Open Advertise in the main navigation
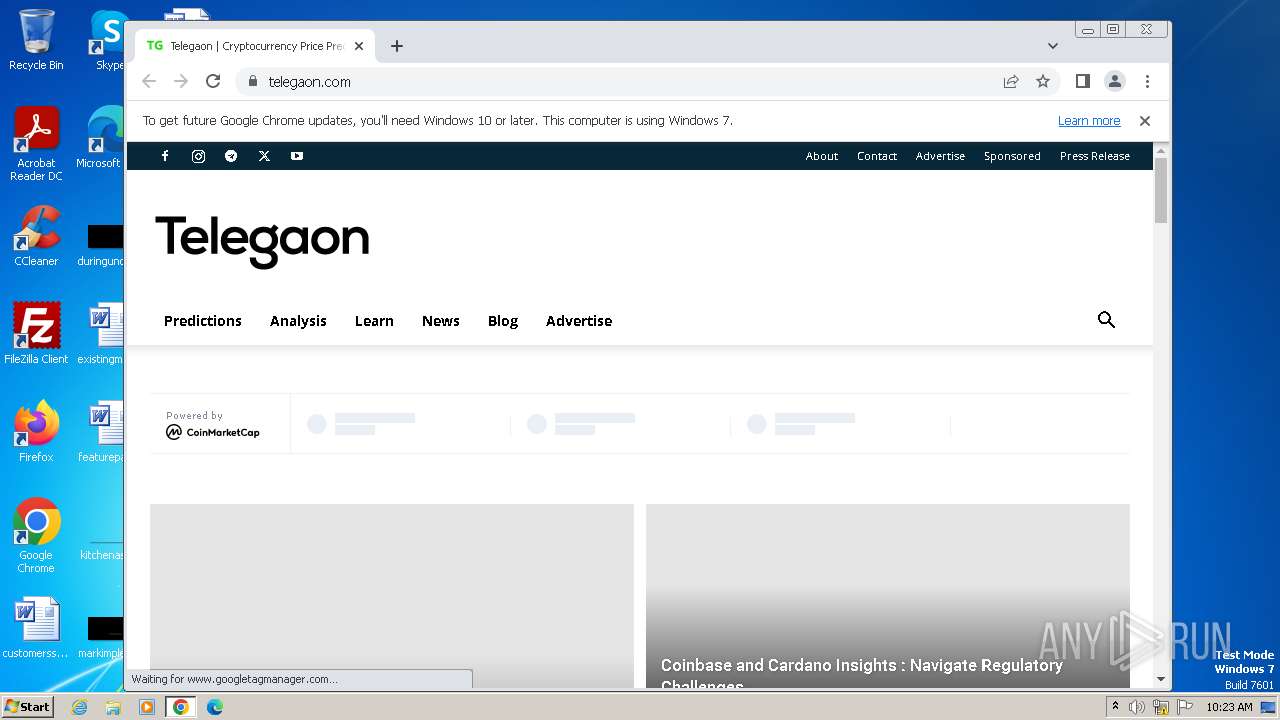 click(579, 321)
